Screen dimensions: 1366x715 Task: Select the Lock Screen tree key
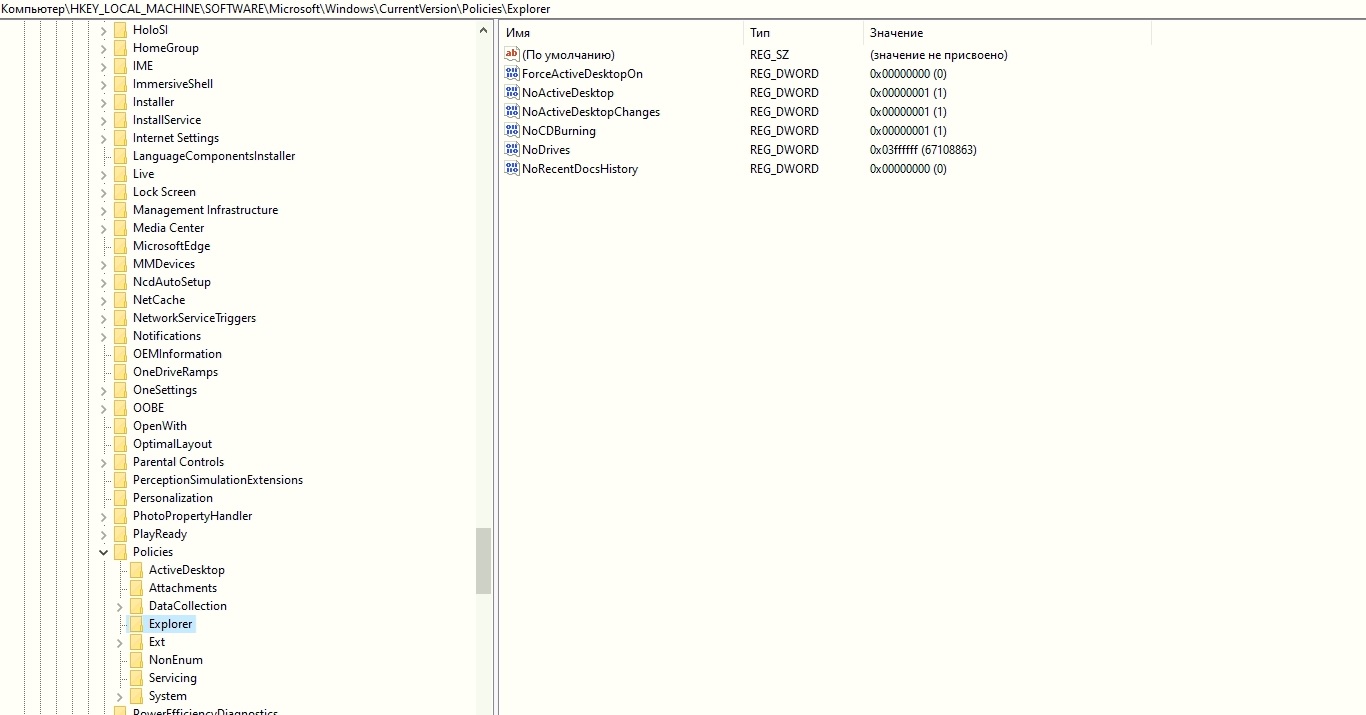[164, 192]
